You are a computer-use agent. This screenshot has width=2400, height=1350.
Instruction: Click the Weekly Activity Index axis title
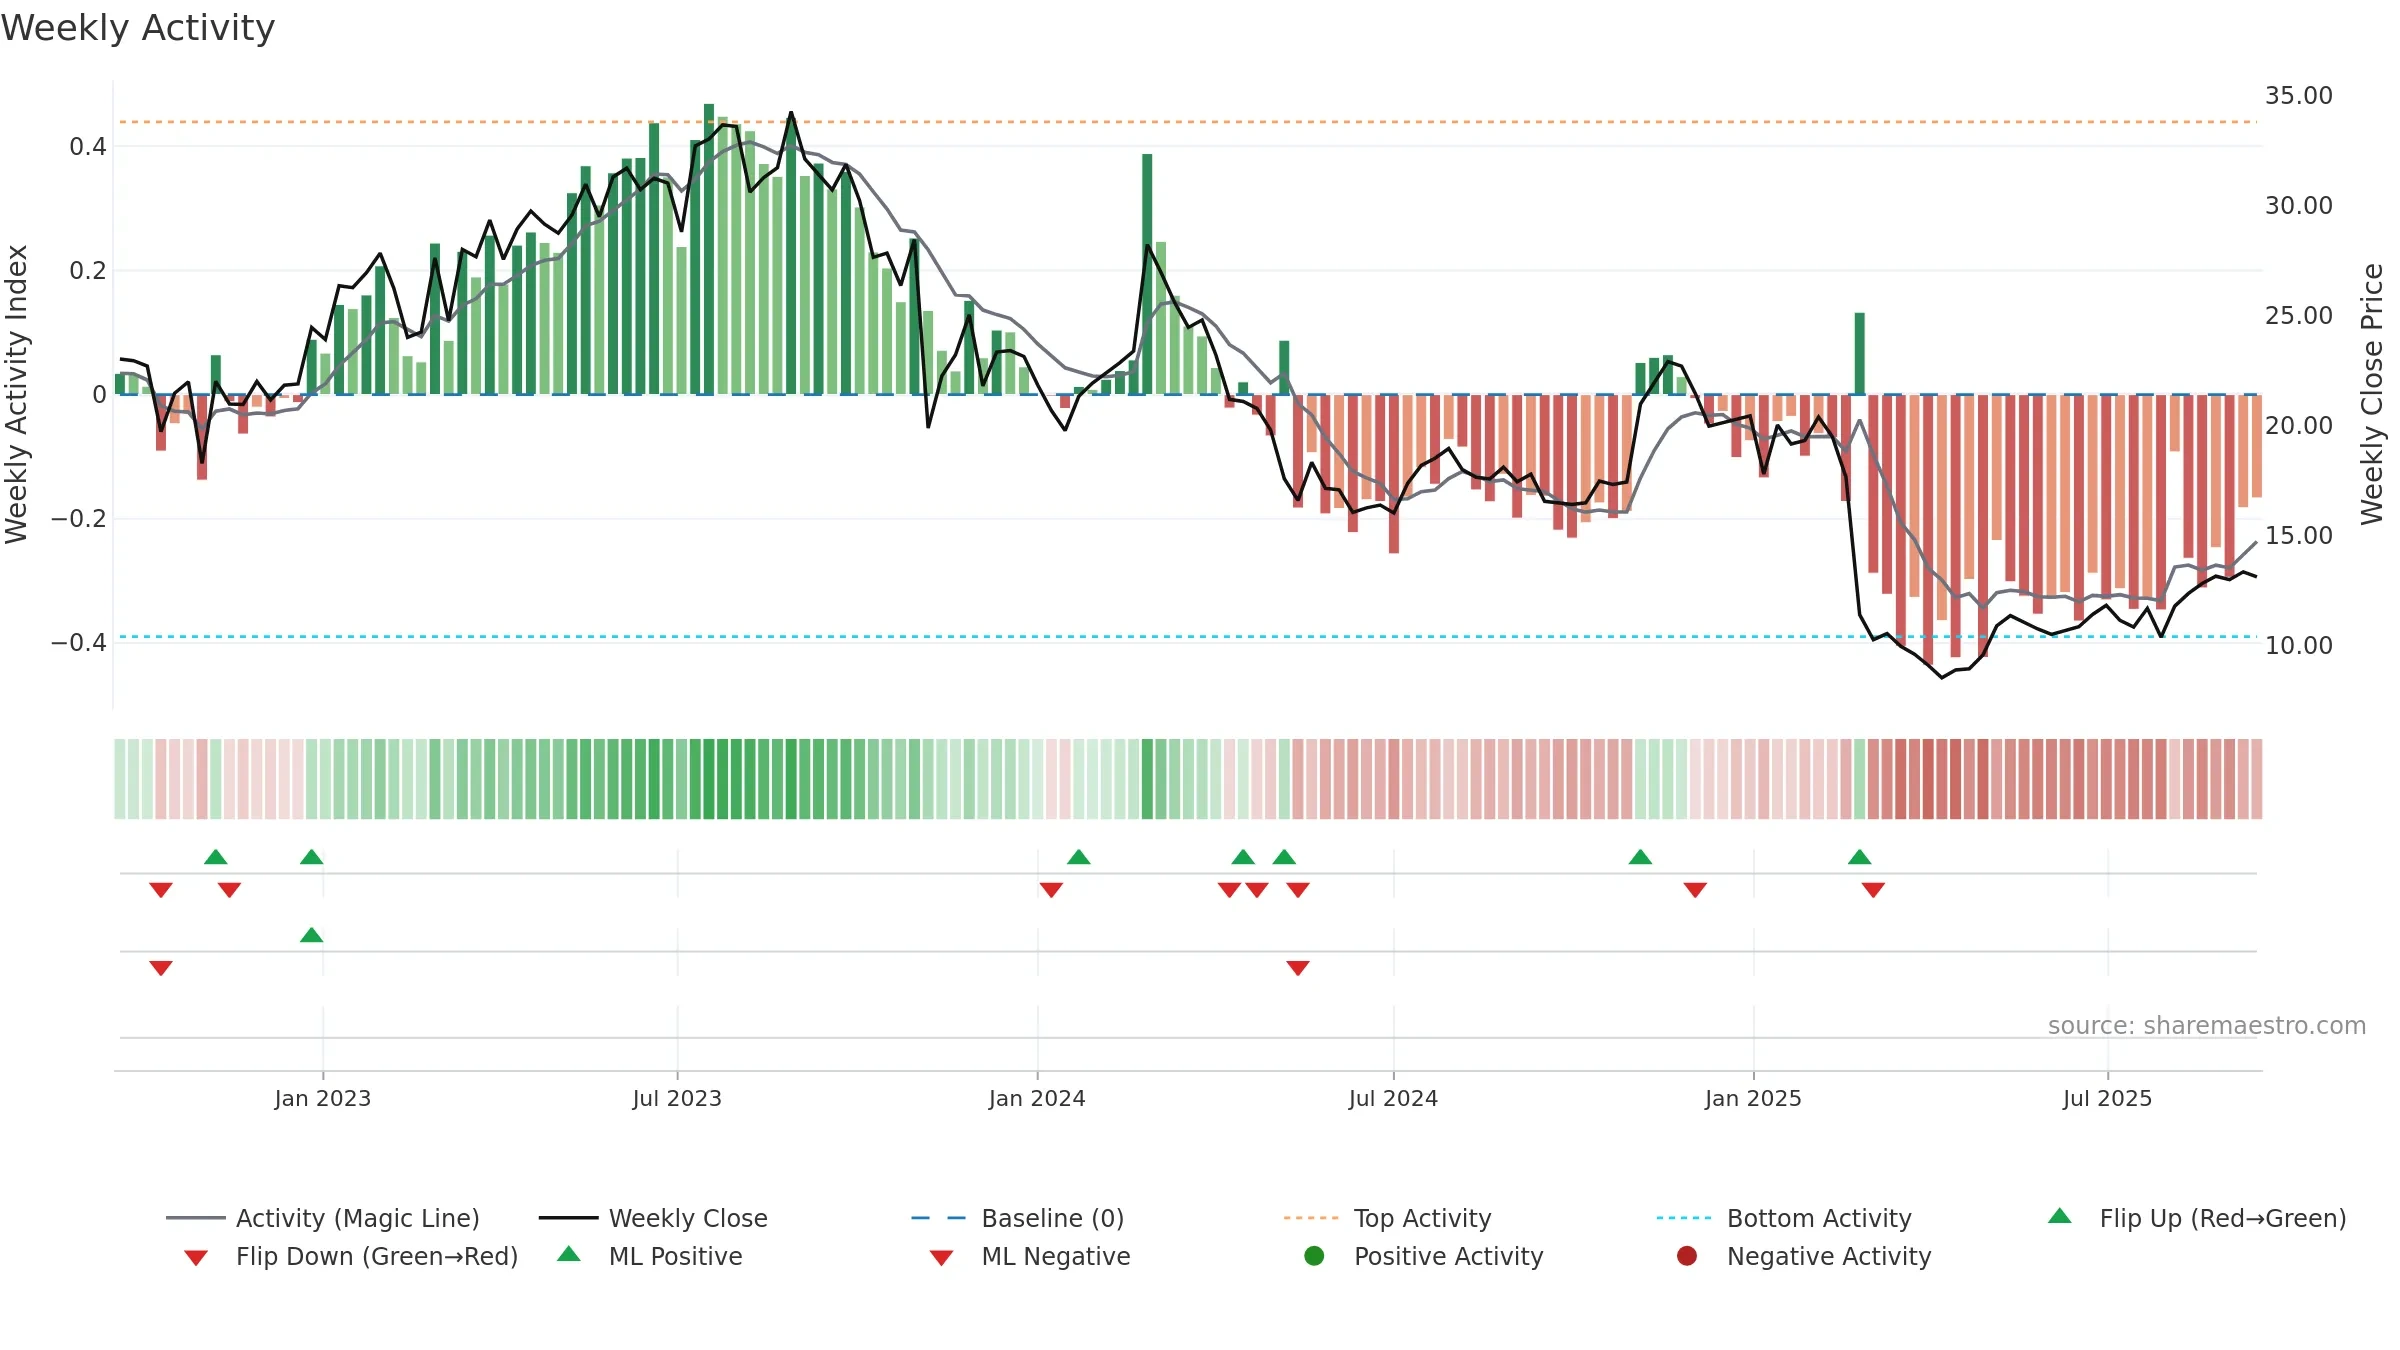click(16, 394)
